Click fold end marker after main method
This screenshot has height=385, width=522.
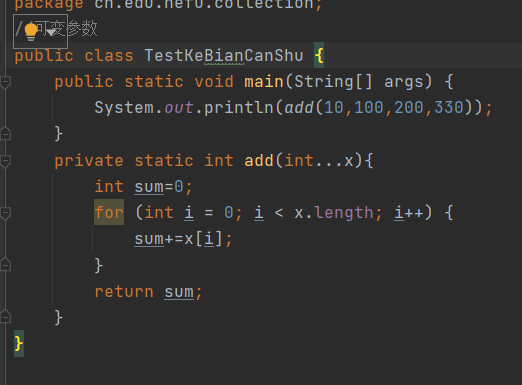pyautogui.click(x=5, y=134)
